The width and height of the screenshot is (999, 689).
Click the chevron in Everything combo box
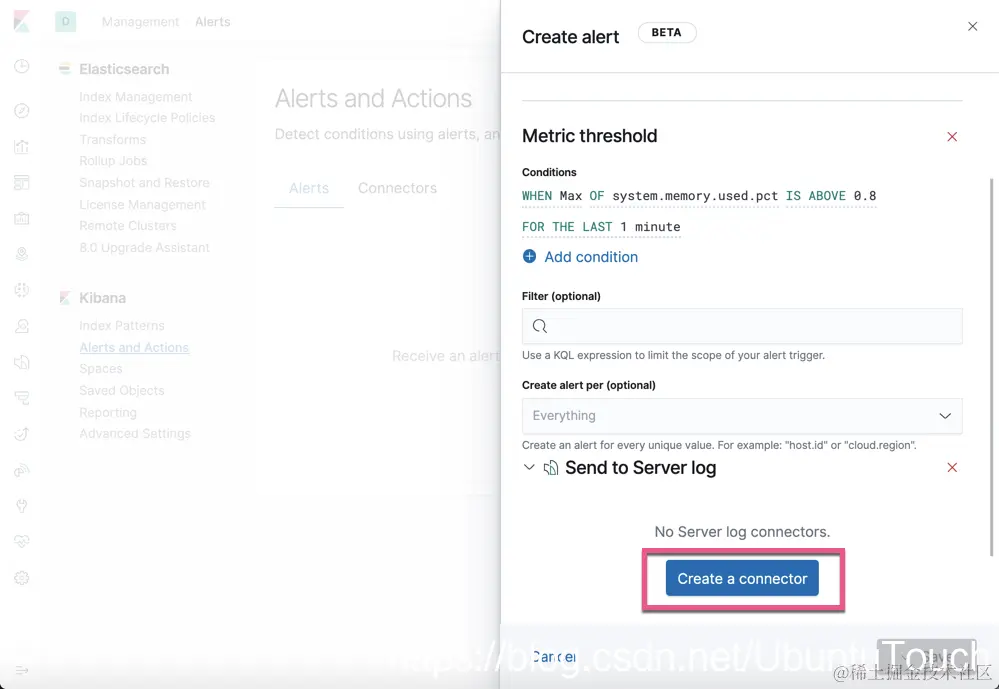[x=945, y=416]
